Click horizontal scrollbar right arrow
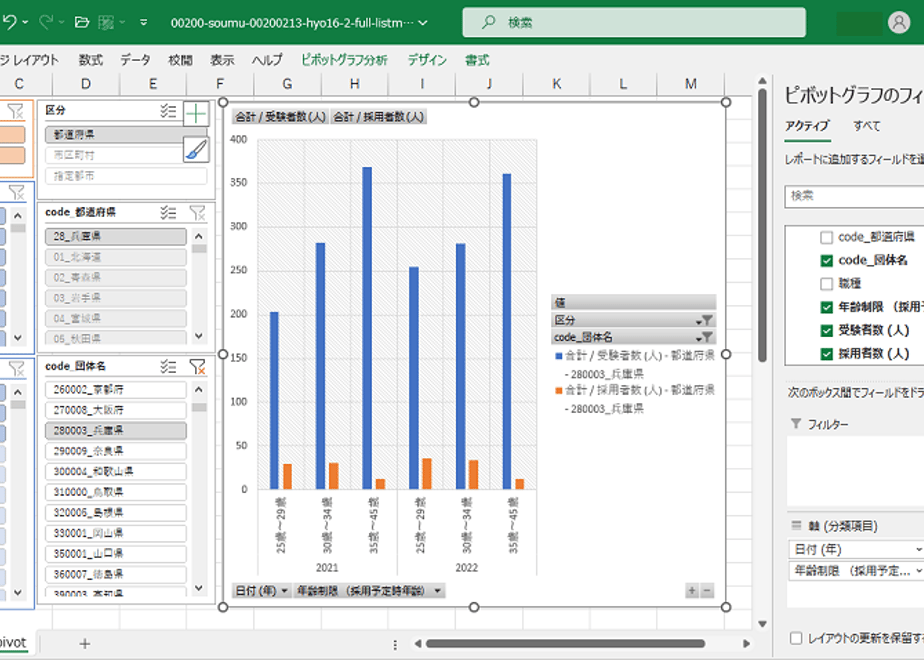Screen dimensions: 924x660 pos(746,644)
